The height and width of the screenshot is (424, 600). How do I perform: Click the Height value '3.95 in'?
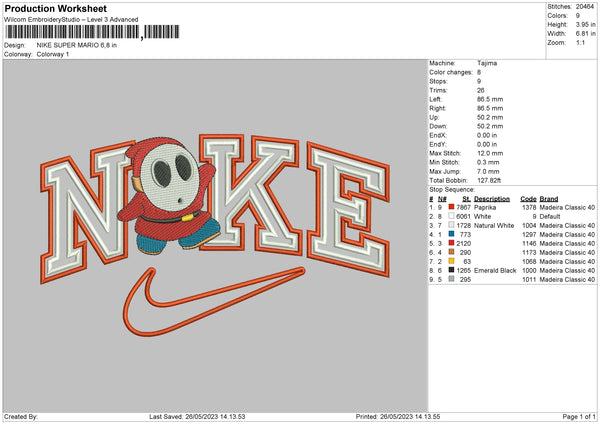click(x=585, y=24)
